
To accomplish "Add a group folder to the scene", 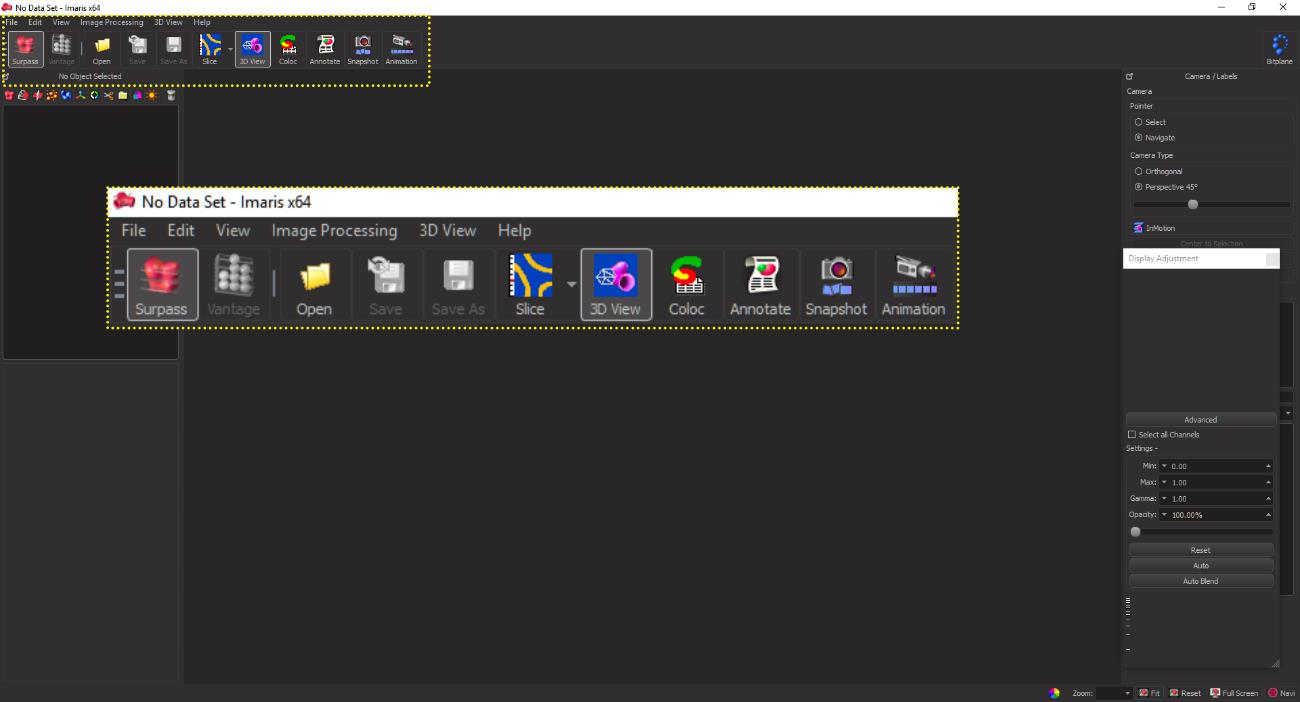I will pyautogui.click(x=123, y=96).
